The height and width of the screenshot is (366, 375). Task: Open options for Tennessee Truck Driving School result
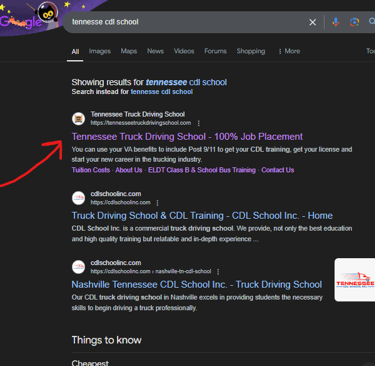coord(199,123)
